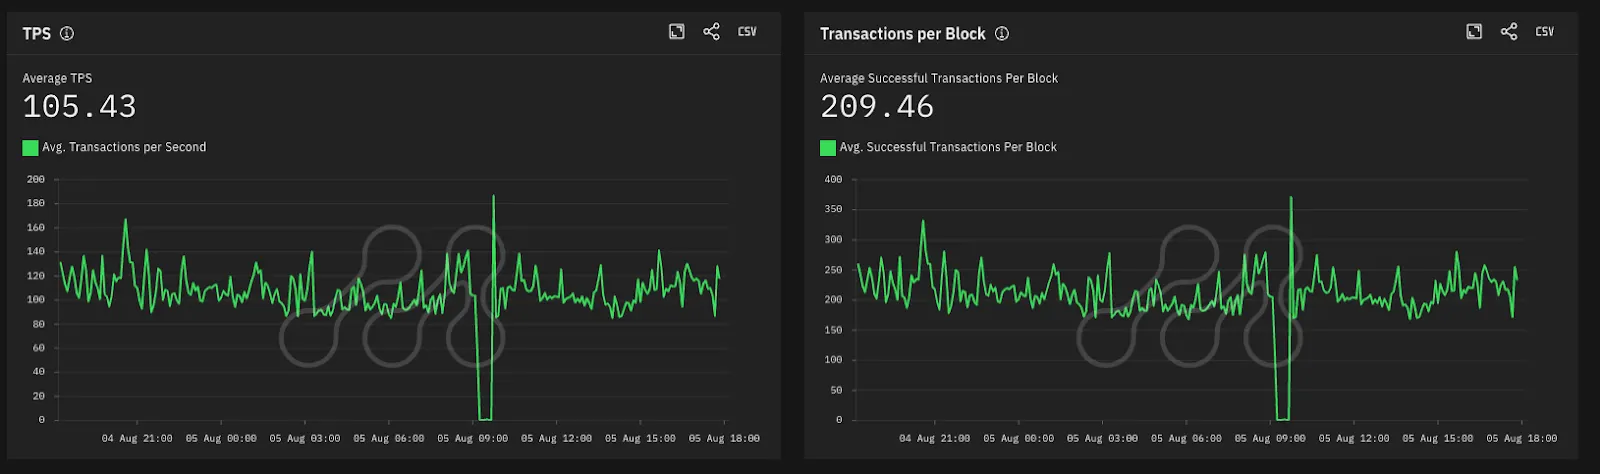Viewport: 1600px width, 474px height.
Task: Toggle the Avg. Transactions per Second legend label
Action: click(x=124, y=147)
